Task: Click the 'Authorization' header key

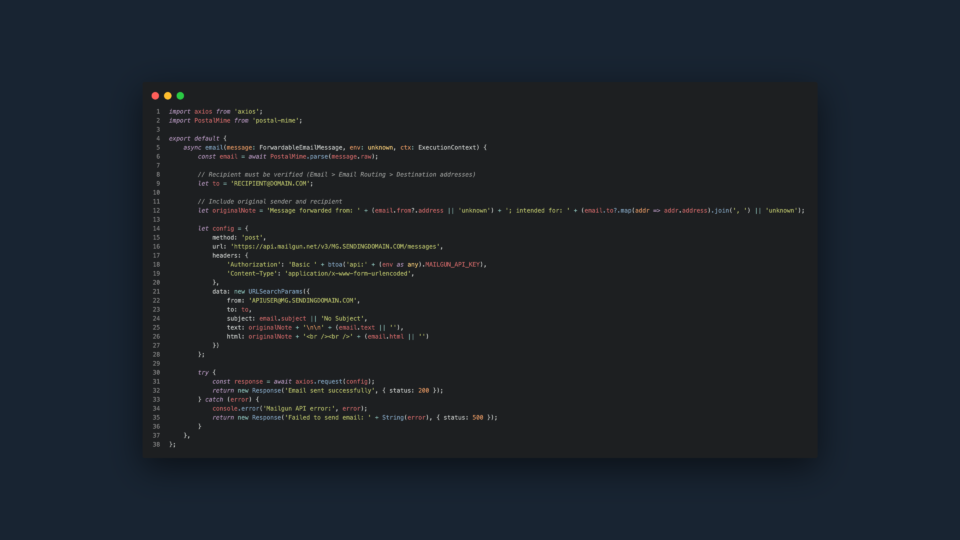Action: coord(253,264)
